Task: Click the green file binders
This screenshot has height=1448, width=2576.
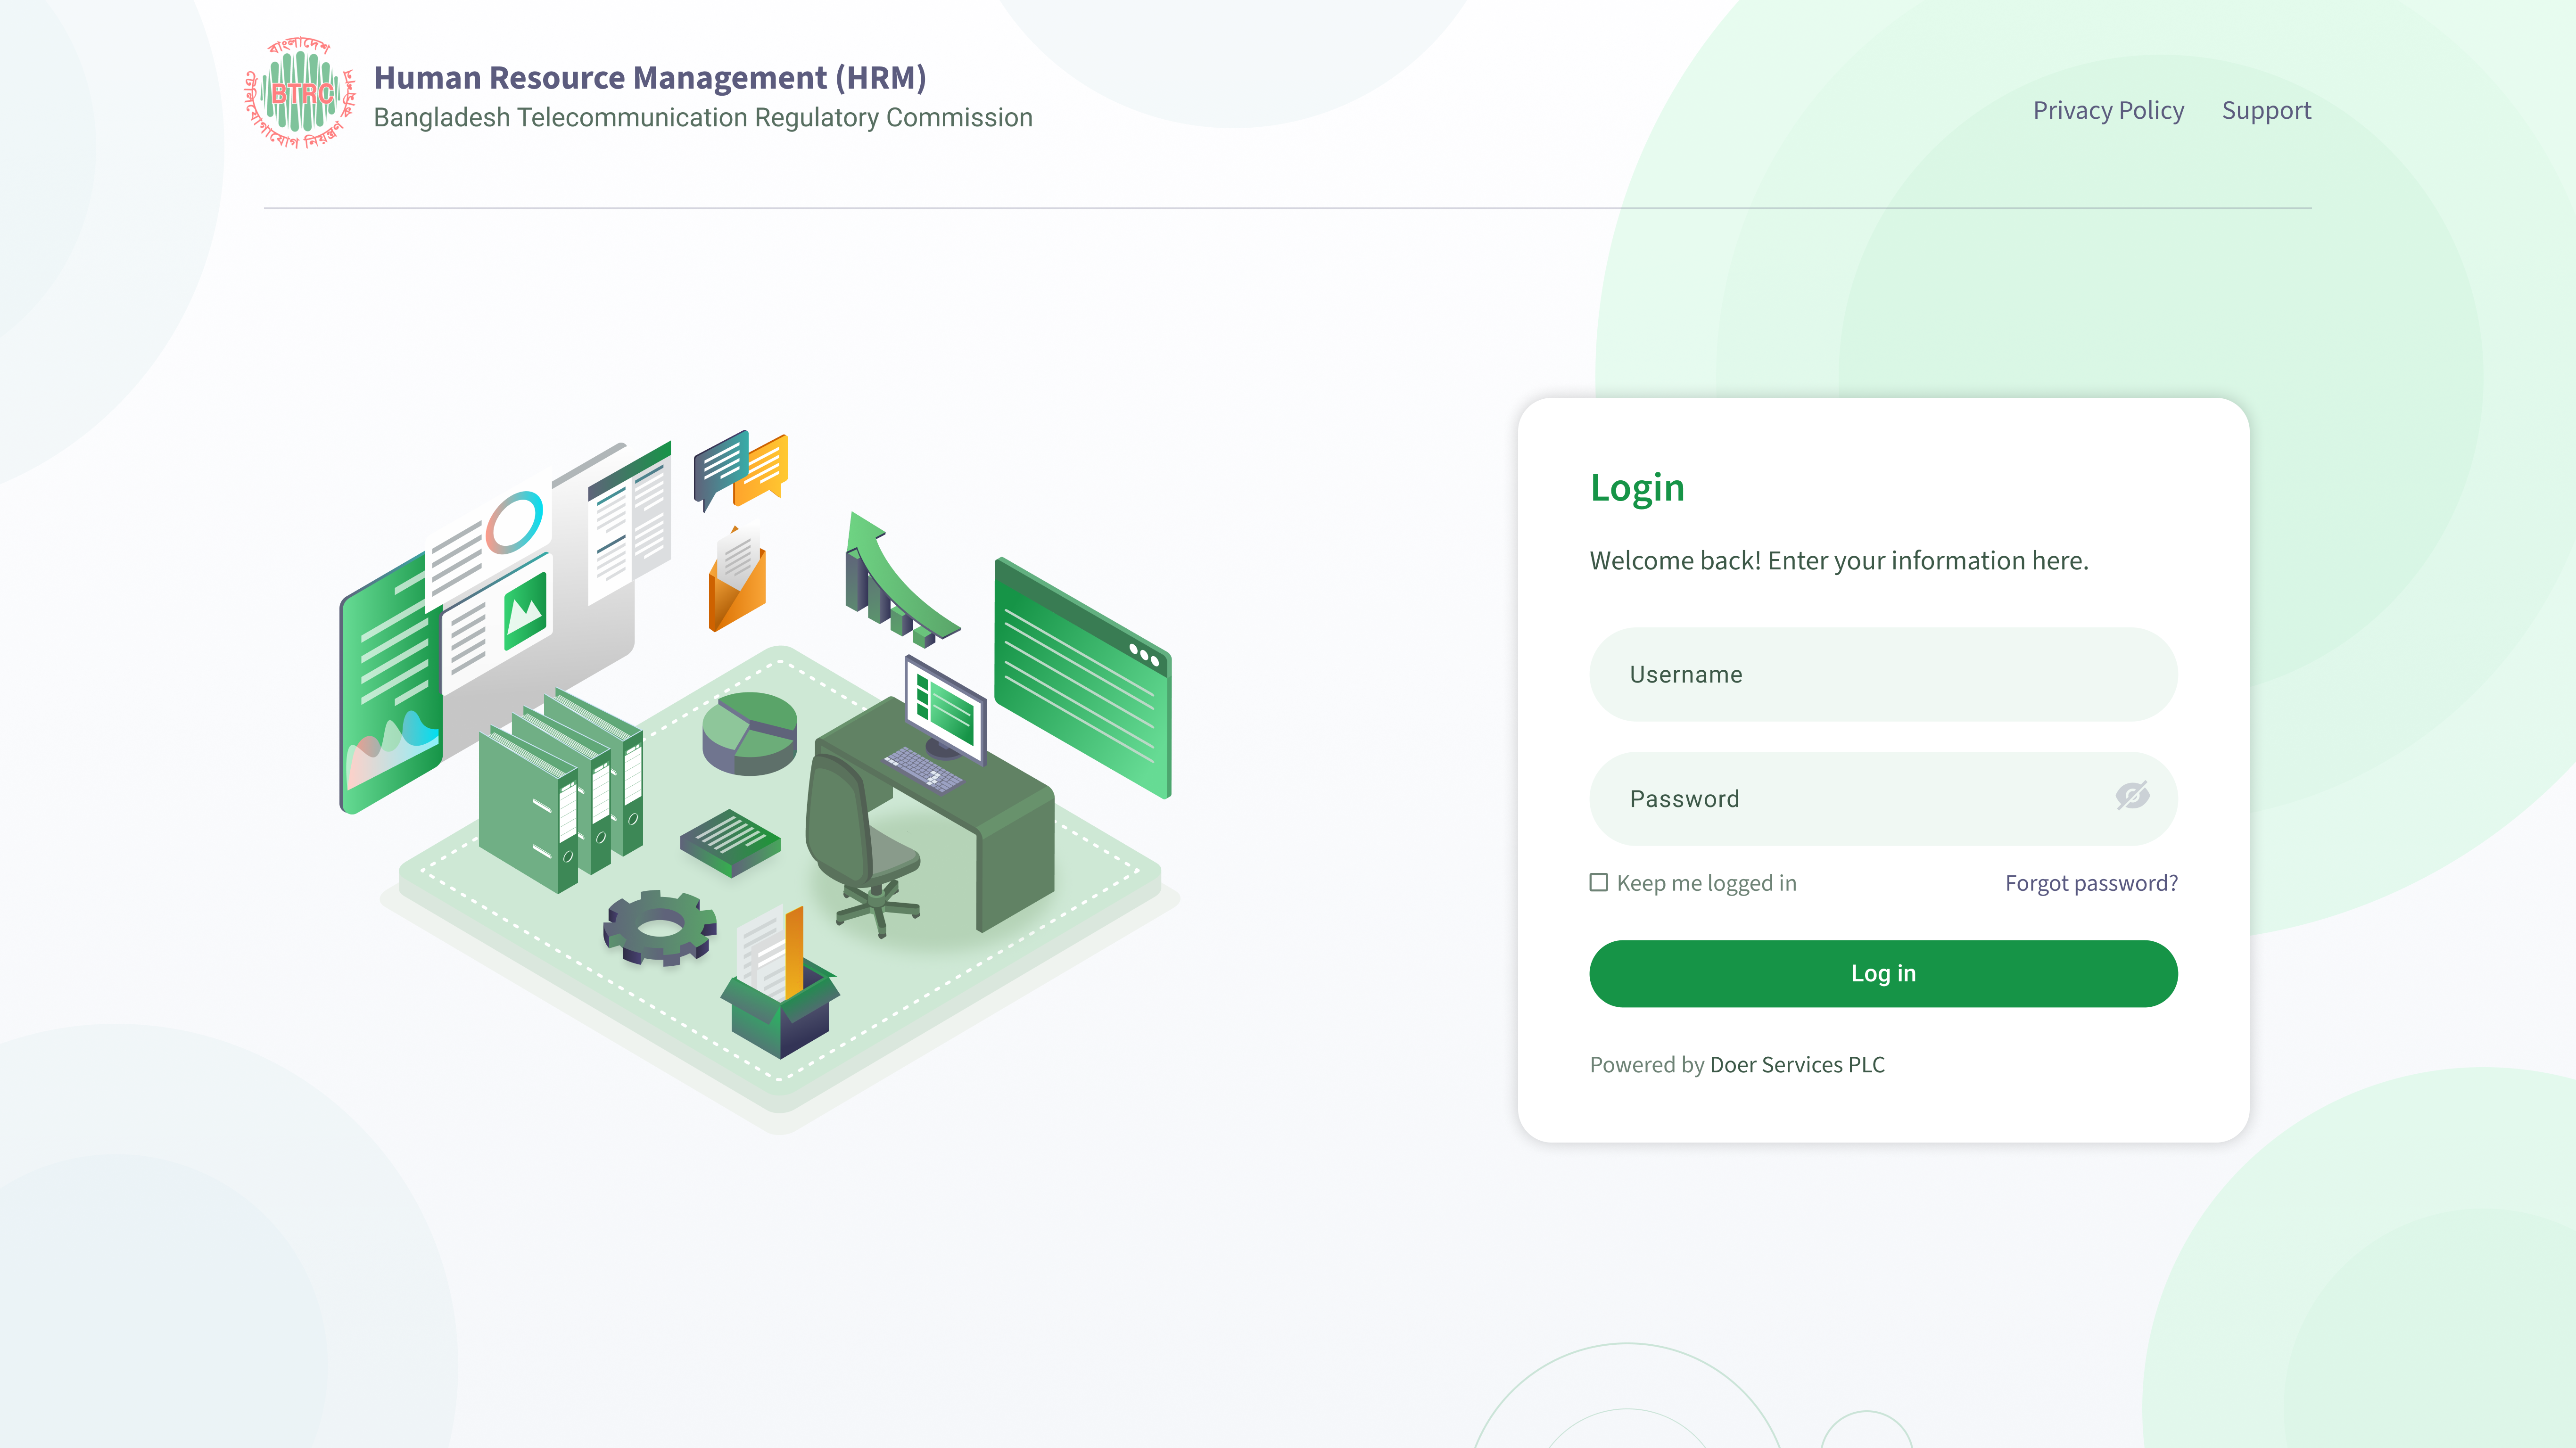Action: [562, 795]
